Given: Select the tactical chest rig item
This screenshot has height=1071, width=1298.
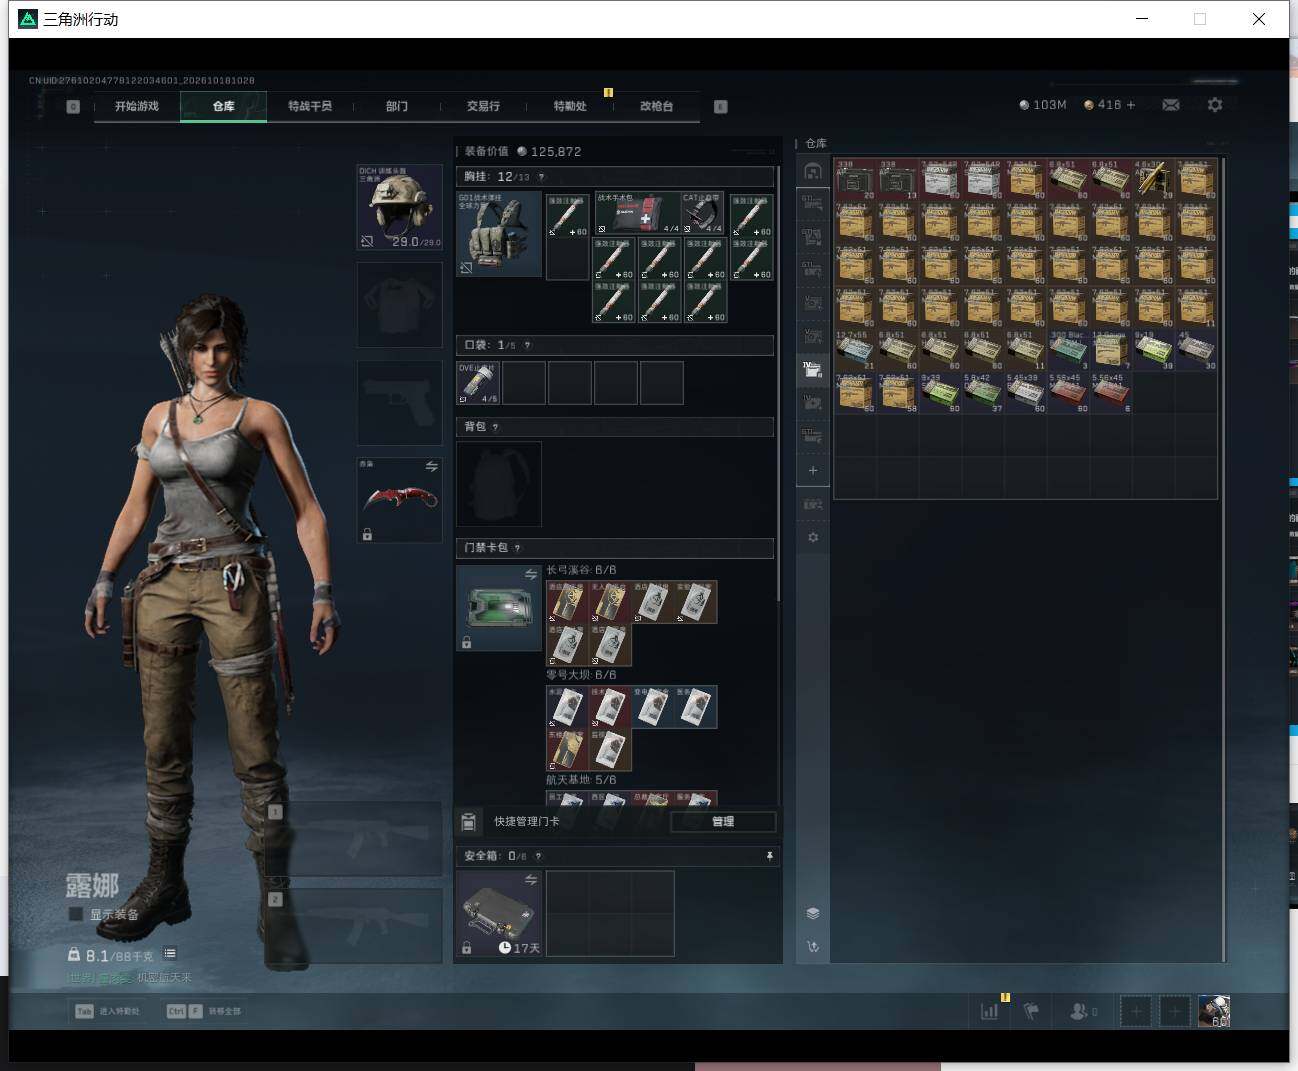Looking at the screenshot, I should tap(499, 234).
